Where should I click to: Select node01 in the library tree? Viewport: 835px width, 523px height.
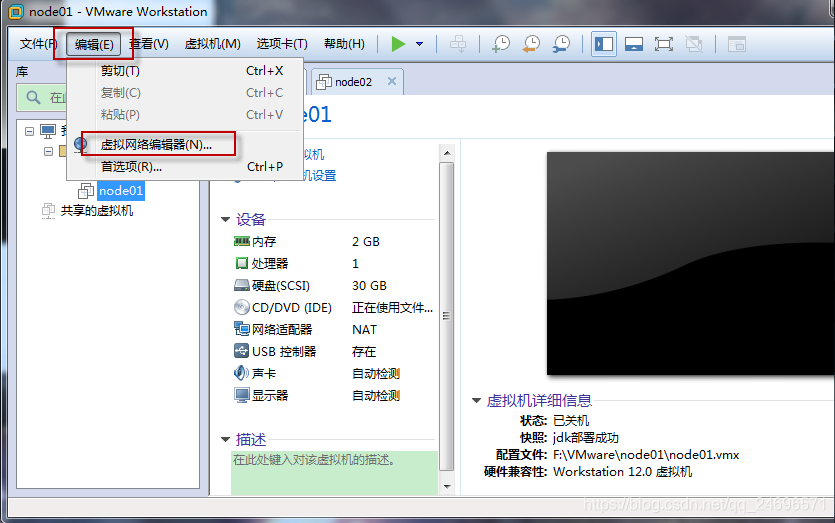(x=121, y=191)
